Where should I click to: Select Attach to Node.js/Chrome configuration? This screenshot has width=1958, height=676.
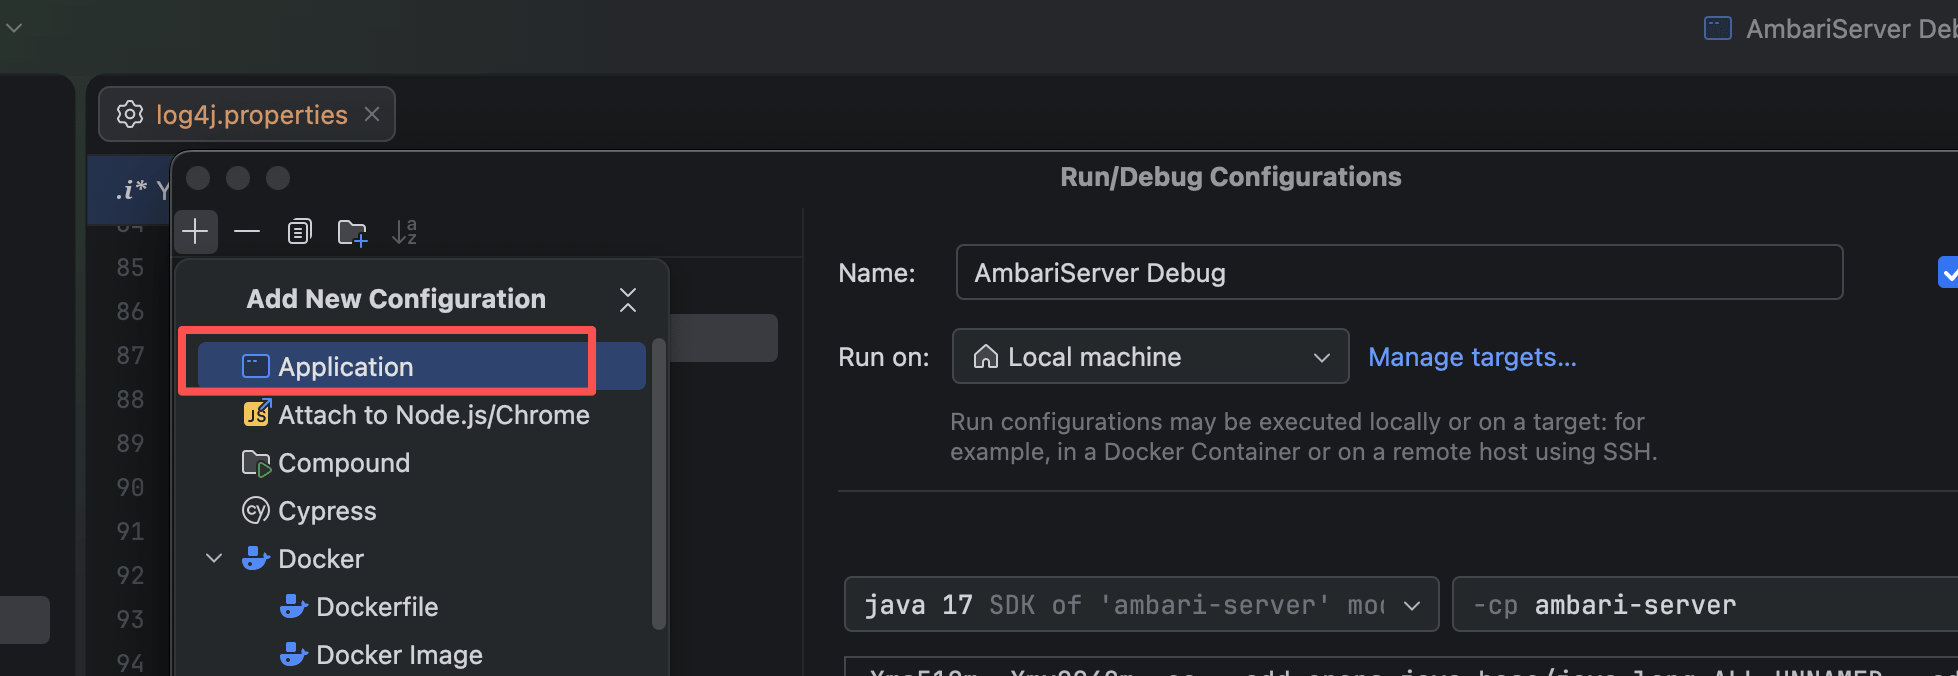point(433,415)
